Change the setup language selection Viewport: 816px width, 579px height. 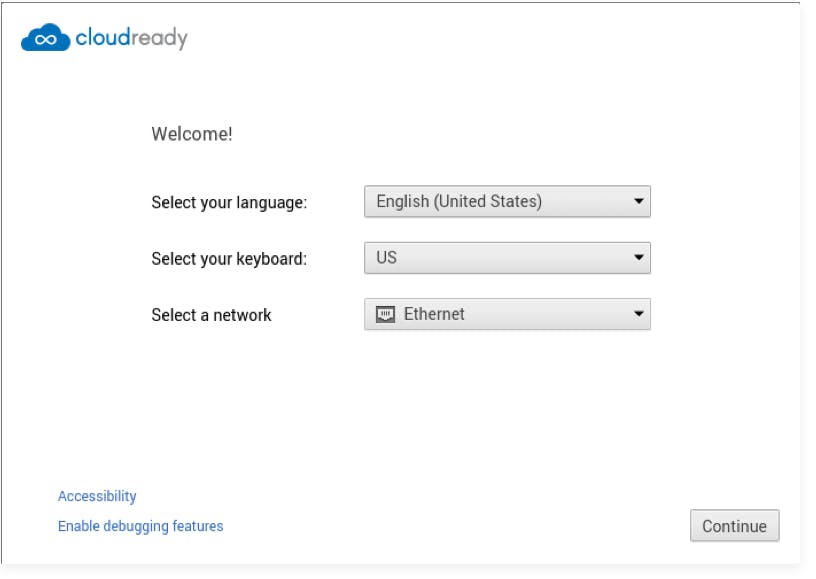[x=507, y=202]
